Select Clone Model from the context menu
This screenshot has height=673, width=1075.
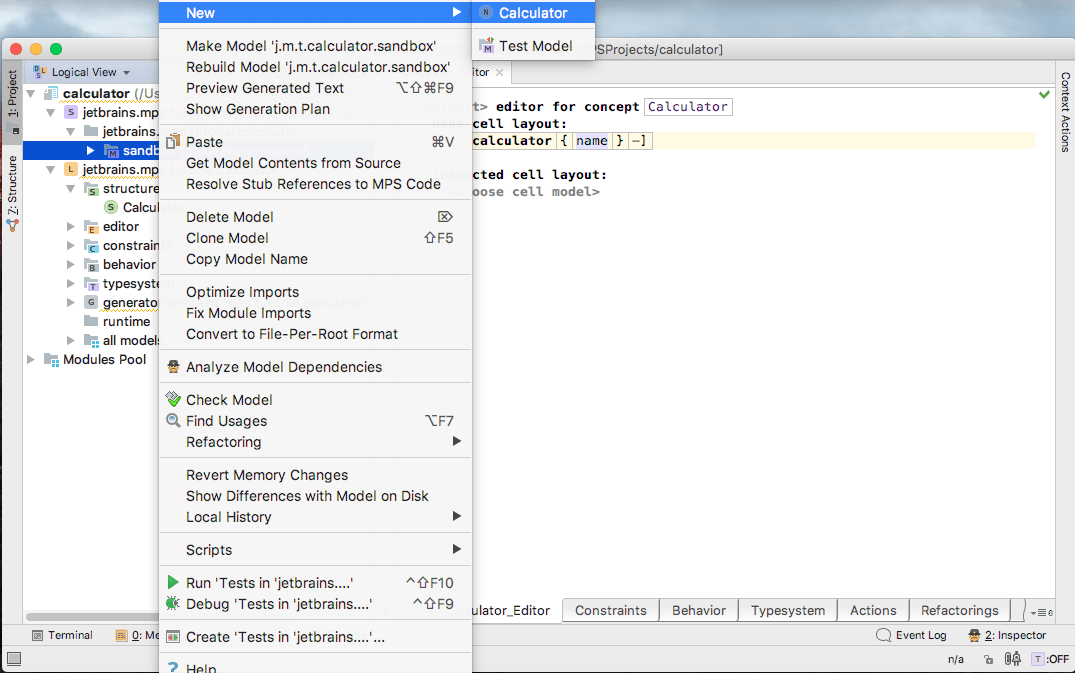[227, 238]
